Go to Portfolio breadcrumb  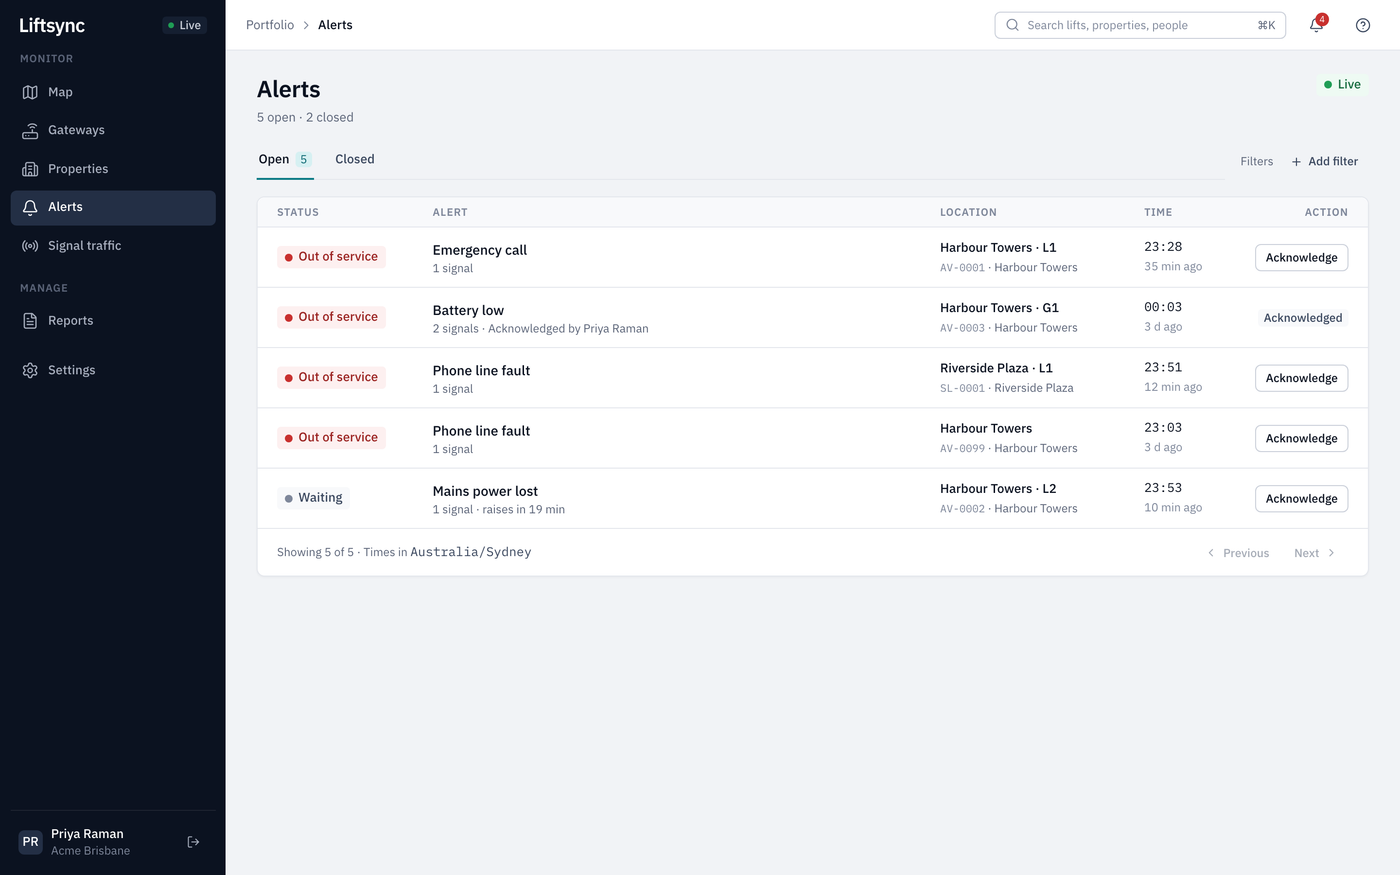click(x=270, y=25)
